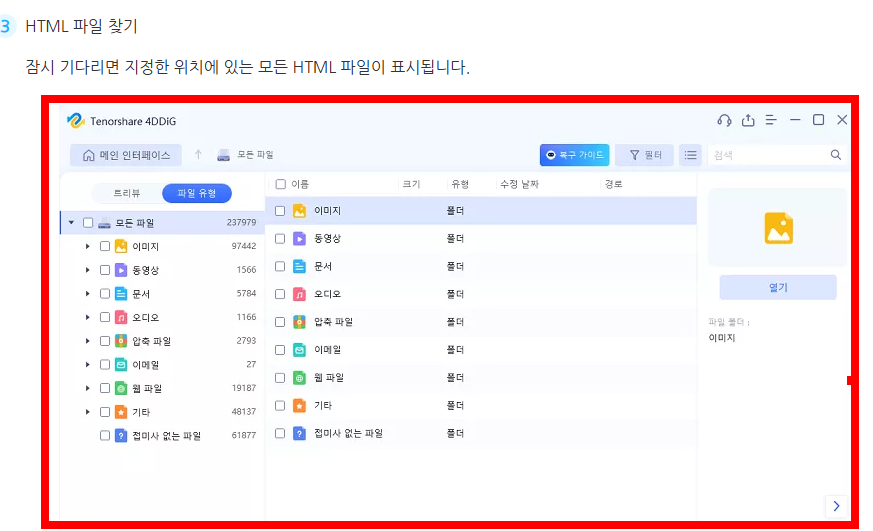Check the 이미지 checkbox in left tree

(x=105, y=246)
